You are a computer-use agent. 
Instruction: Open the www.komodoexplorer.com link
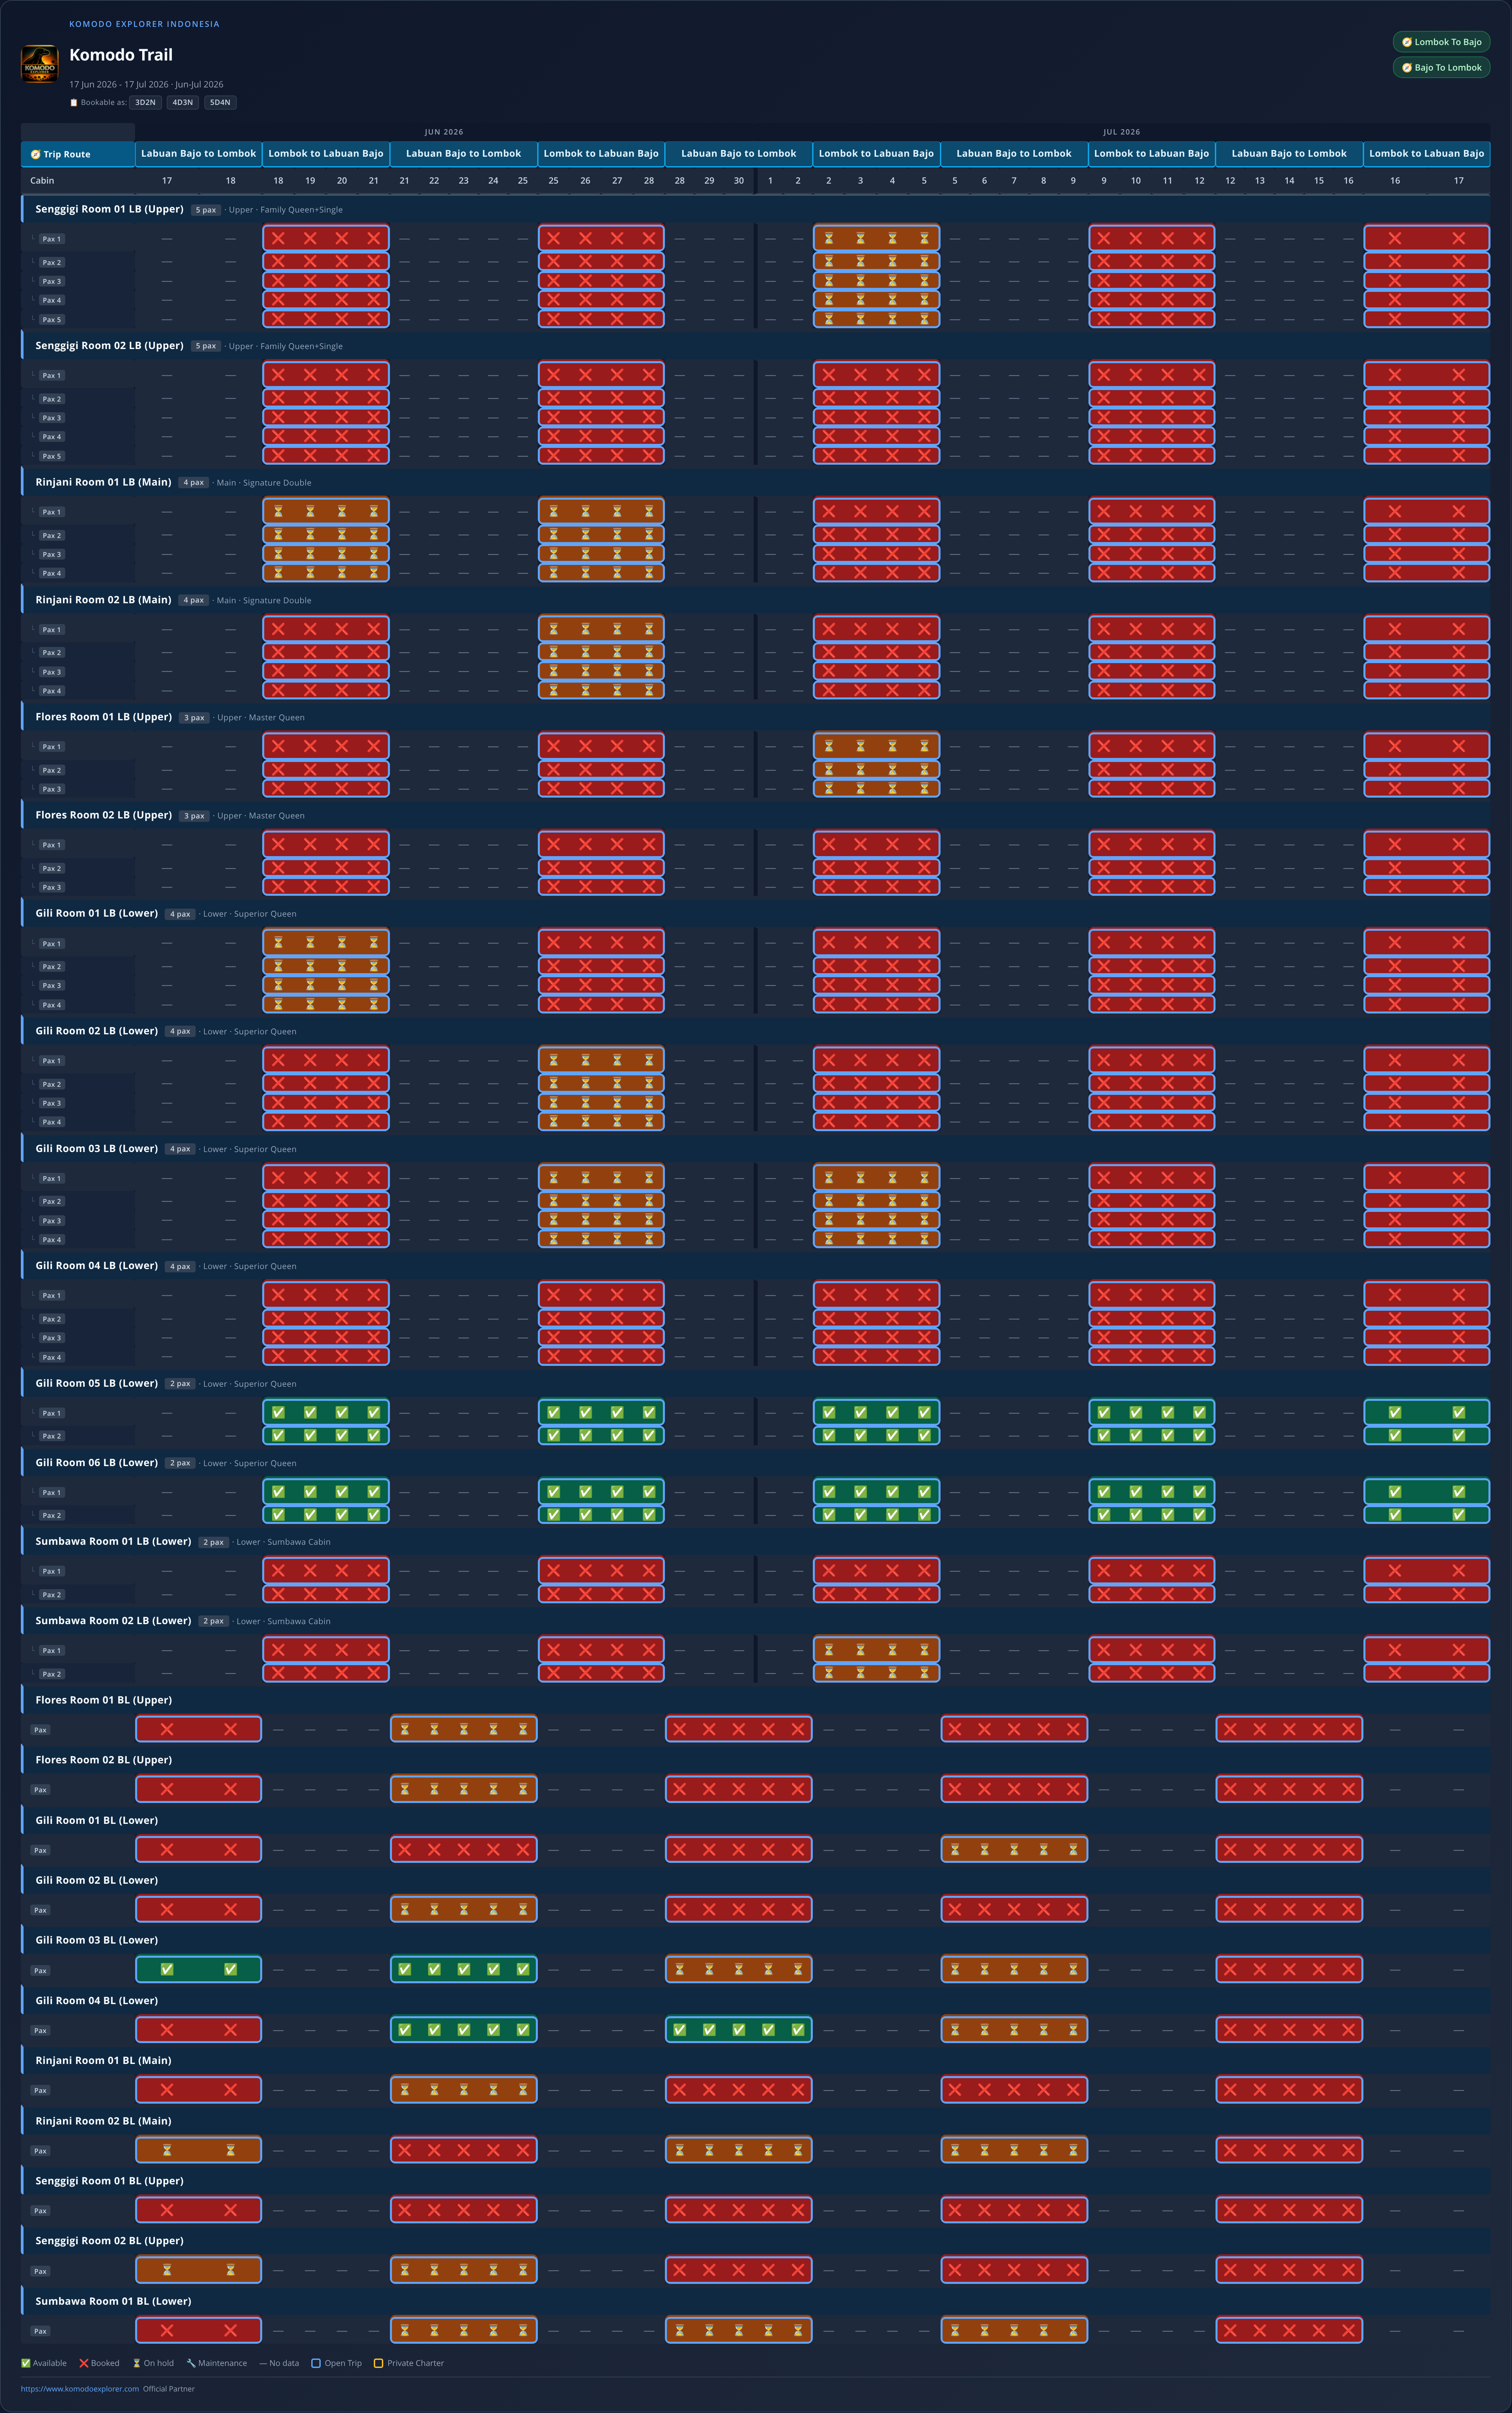(80, 2389)
